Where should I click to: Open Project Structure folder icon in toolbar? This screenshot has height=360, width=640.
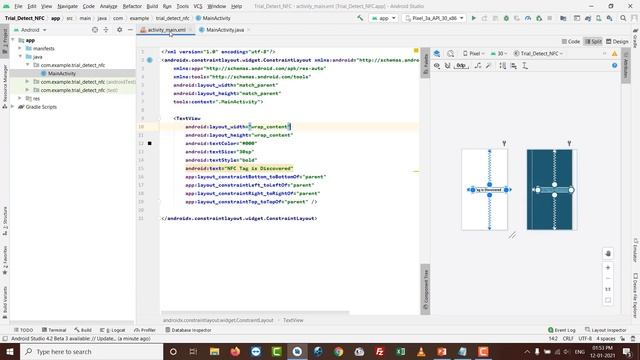click(563, 18)
